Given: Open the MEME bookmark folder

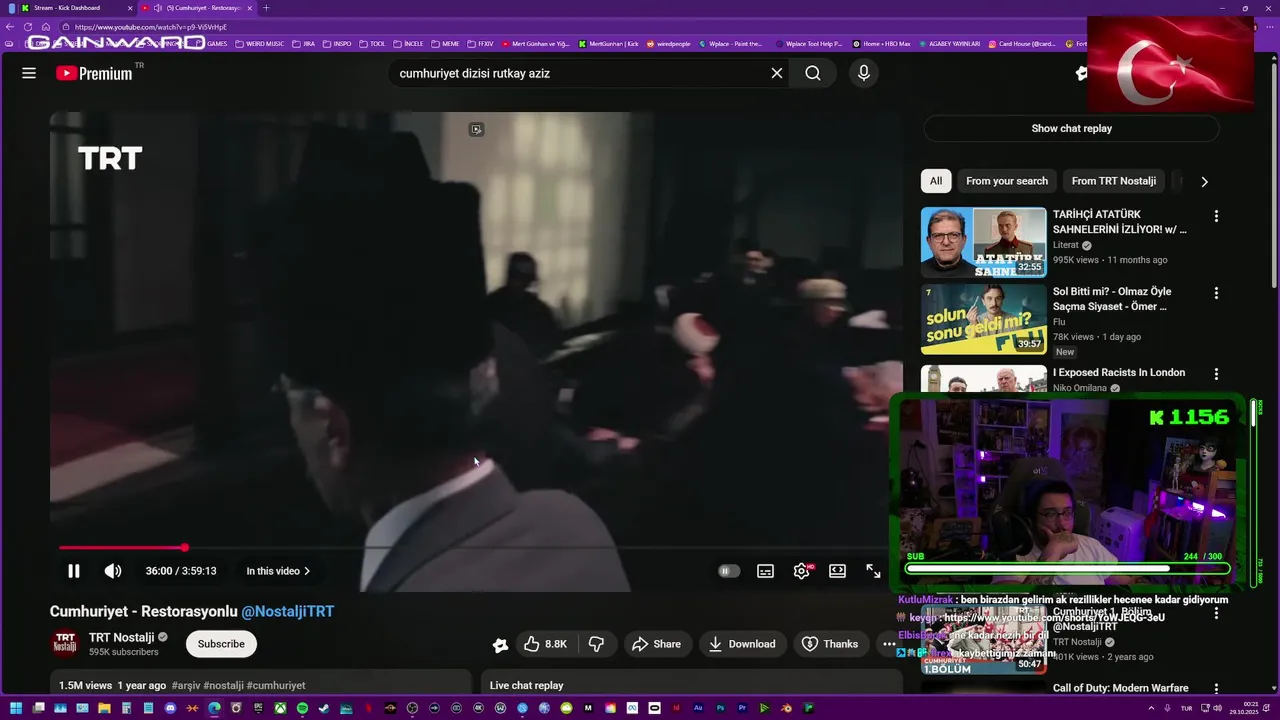Looking at the screenshot, I should 445,44.
